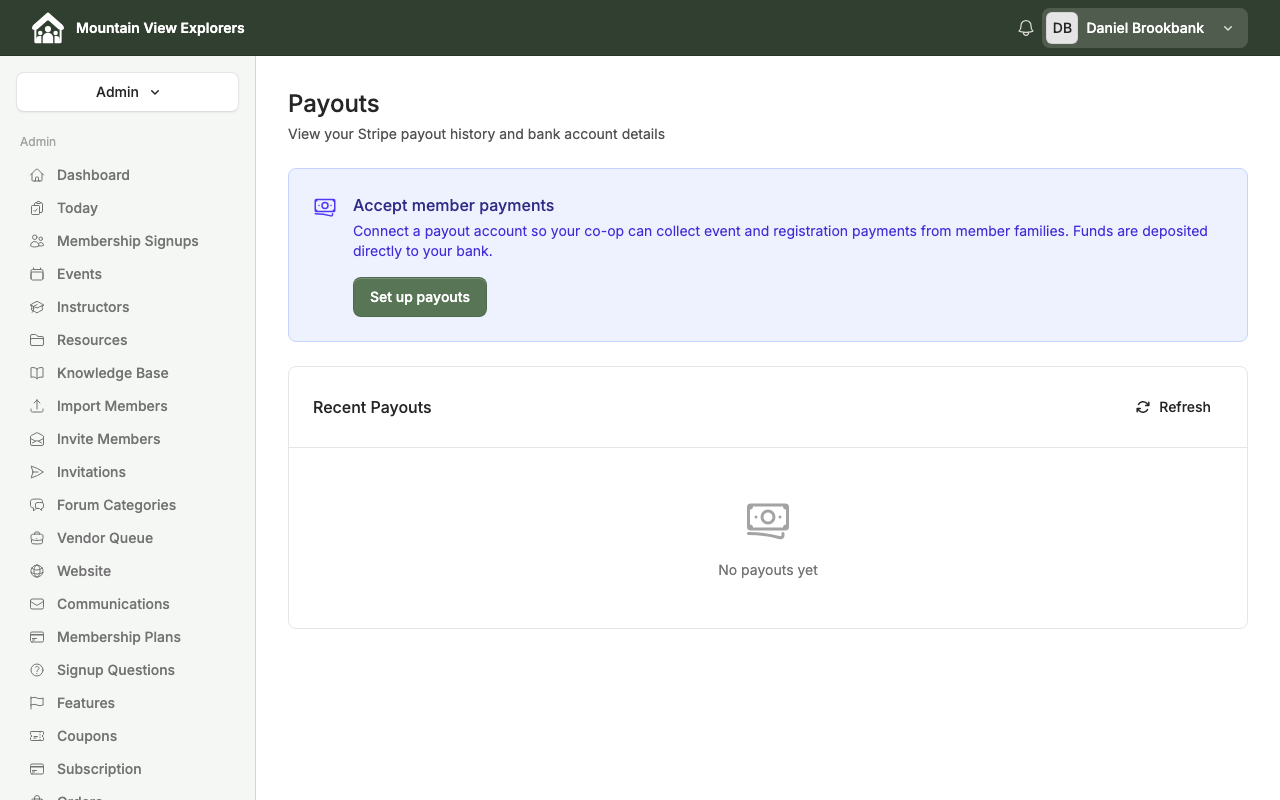Click the Dashboard home icon
This screenshot has width=1280, height=800.
37,175
